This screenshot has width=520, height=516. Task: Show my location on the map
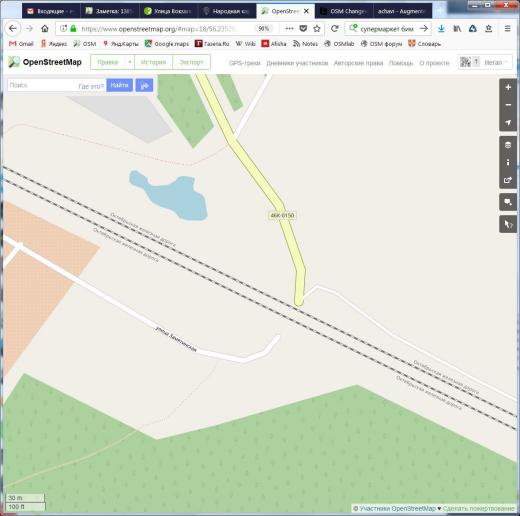pyautogui.click(x=508, y=123)
